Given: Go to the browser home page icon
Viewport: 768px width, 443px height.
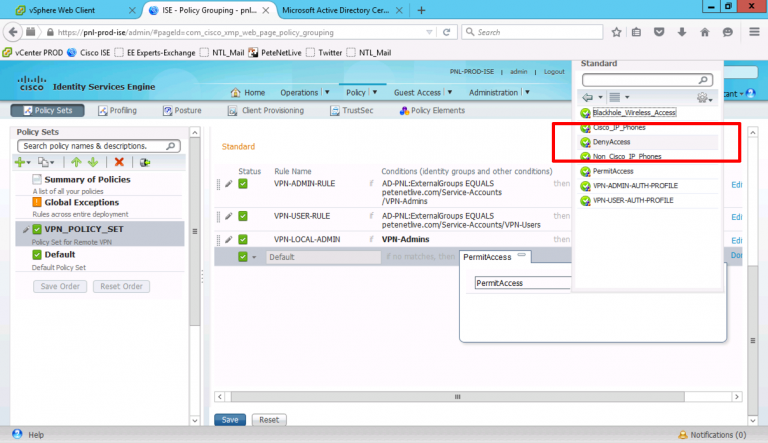Looking at the screenshot, I should coord(705,32).
